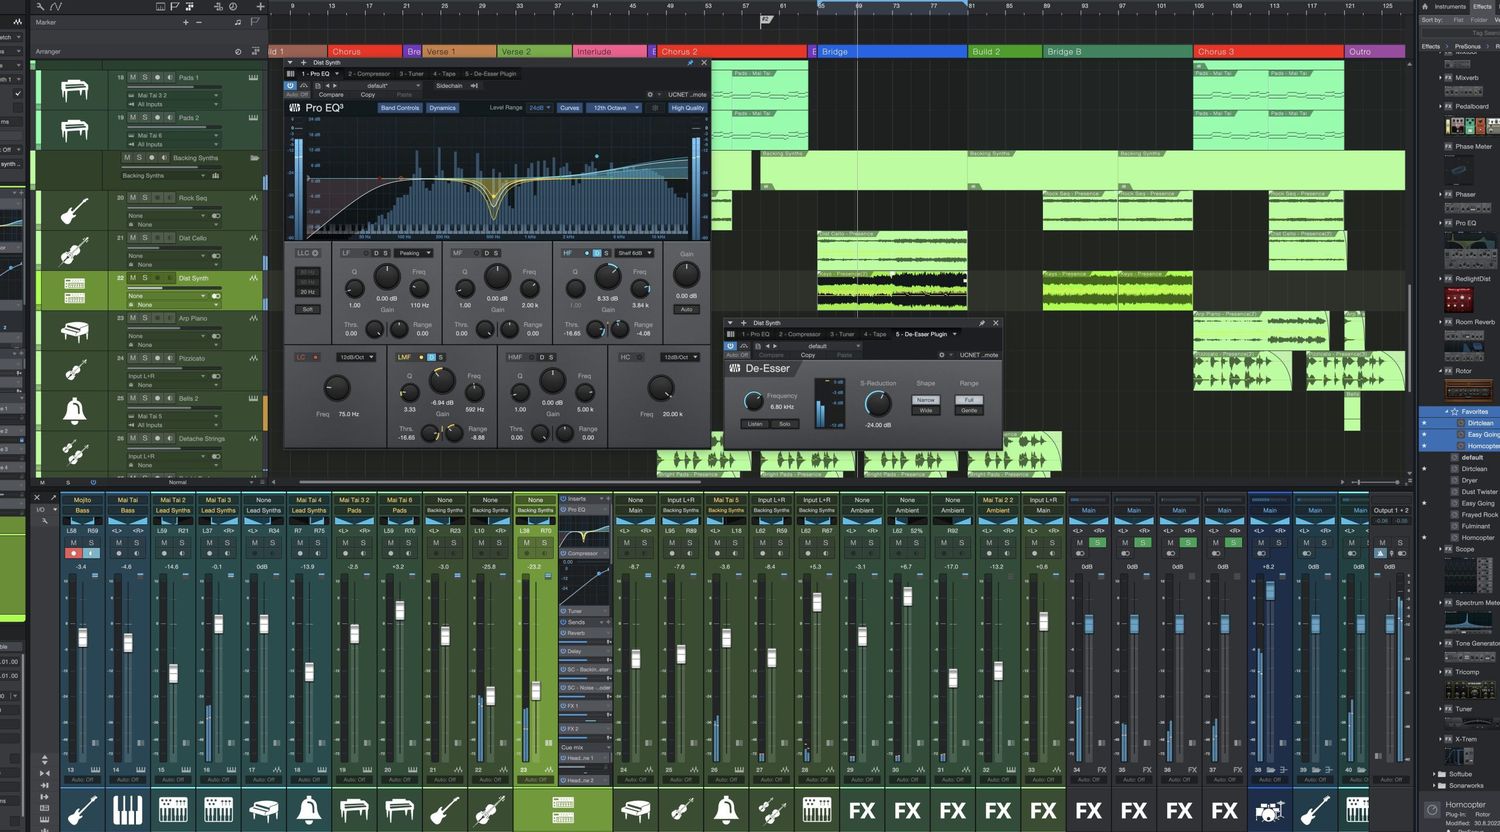This screenshot has height=832, width=1500.
Task: Open LF band Peaking type dropdown
Action: [x=413, y=253]
